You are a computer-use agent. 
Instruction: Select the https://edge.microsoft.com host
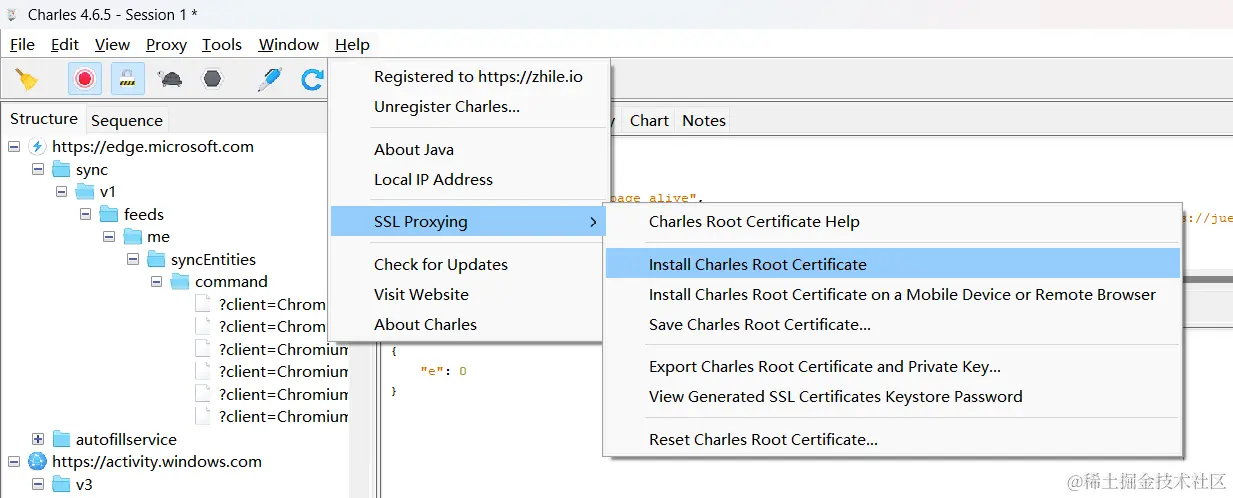pyautogui.click(x=153, y=147)
